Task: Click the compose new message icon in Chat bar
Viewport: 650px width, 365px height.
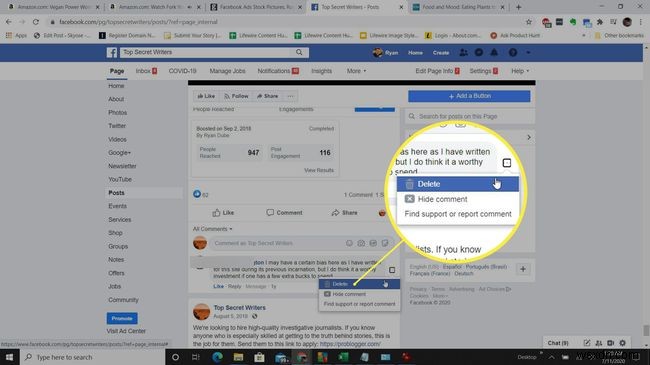Action: 587,343
